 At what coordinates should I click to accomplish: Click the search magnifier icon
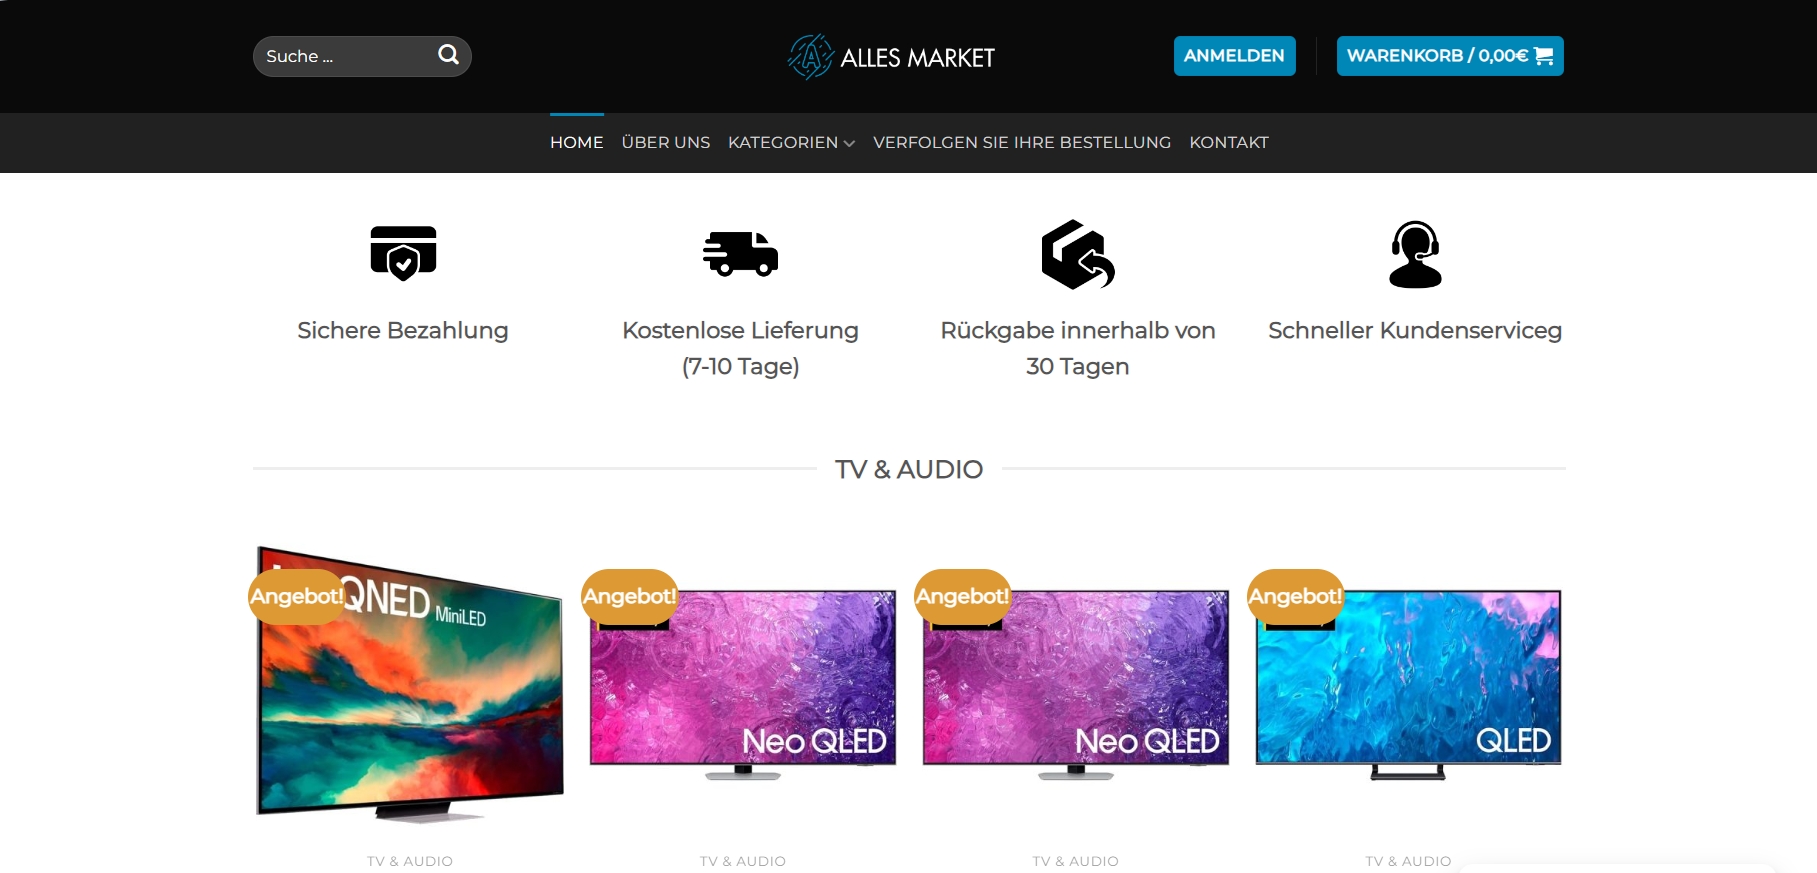(448, 55)
